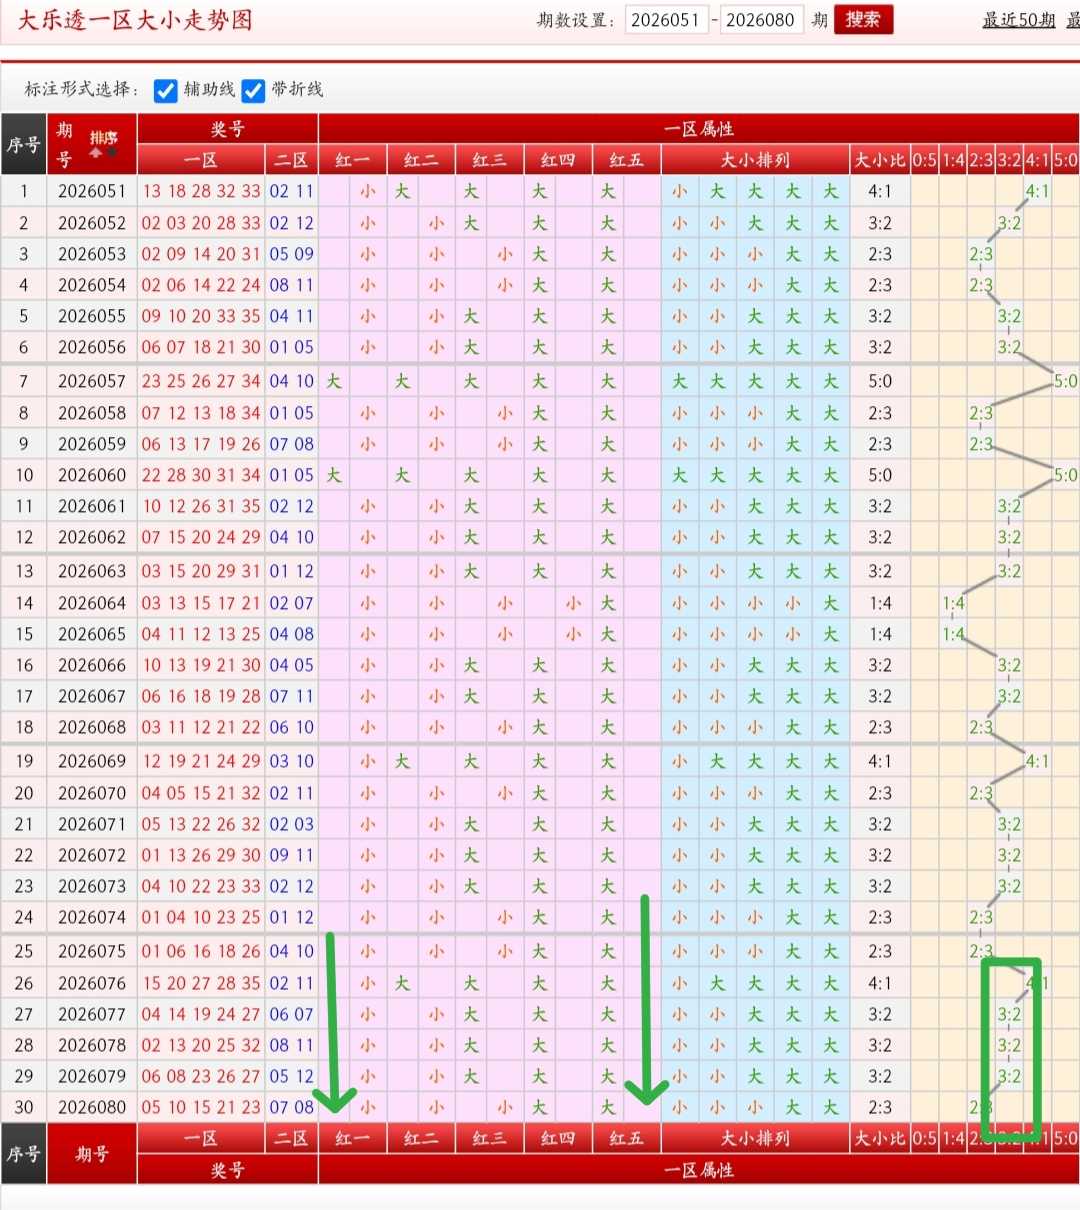Toggle the 带折线 checkbox
1080x1210 pixels.
253,91
